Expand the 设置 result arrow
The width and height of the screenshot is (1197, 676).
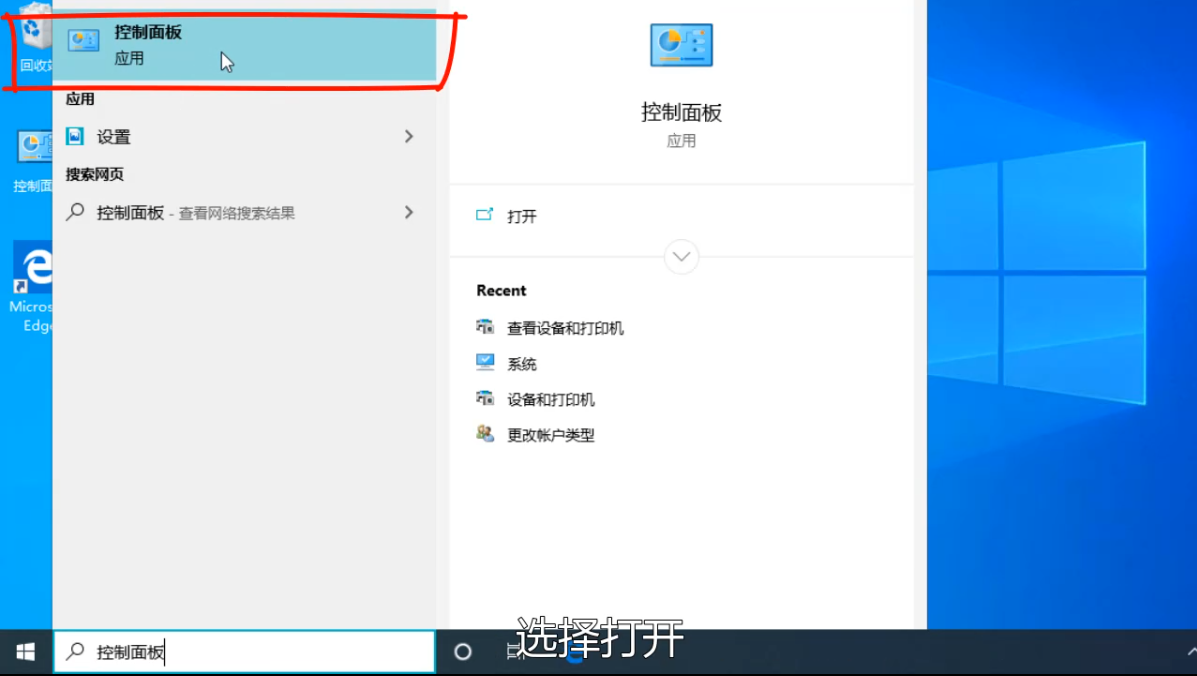coord(409,137)
